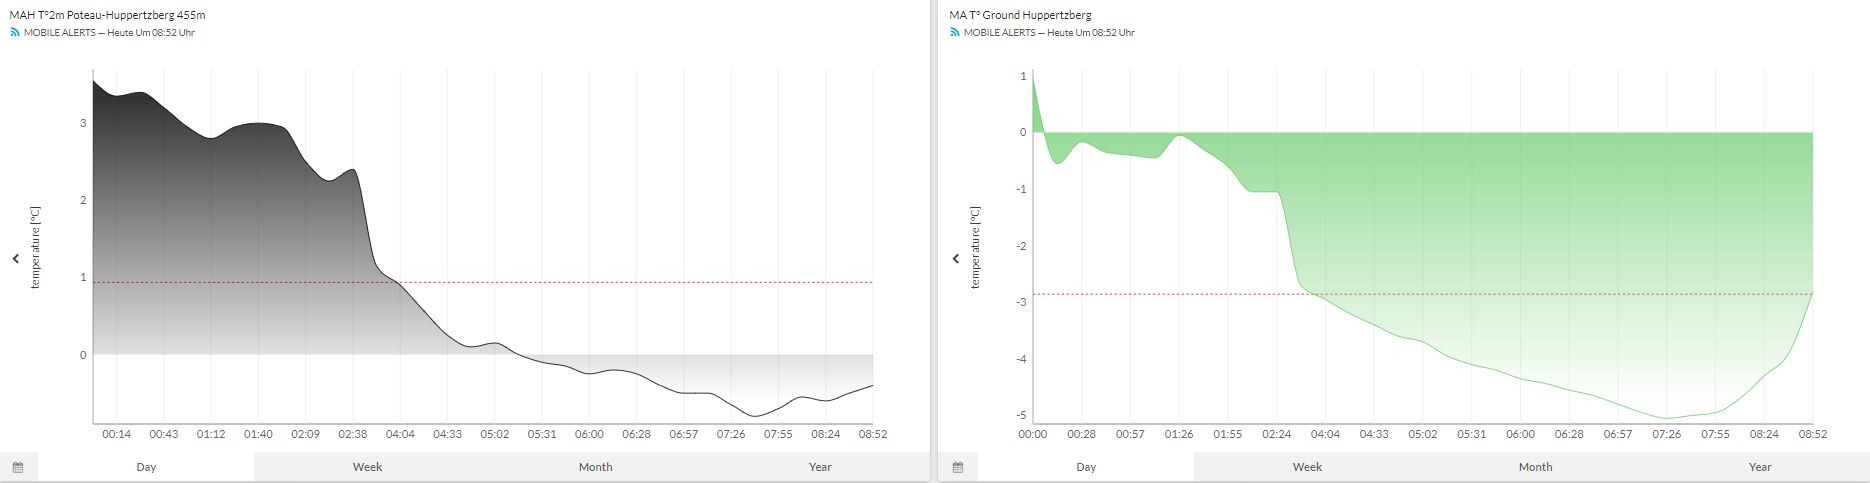
Task: Switch Ground chart to Month view
Action: click(1535, 467)
